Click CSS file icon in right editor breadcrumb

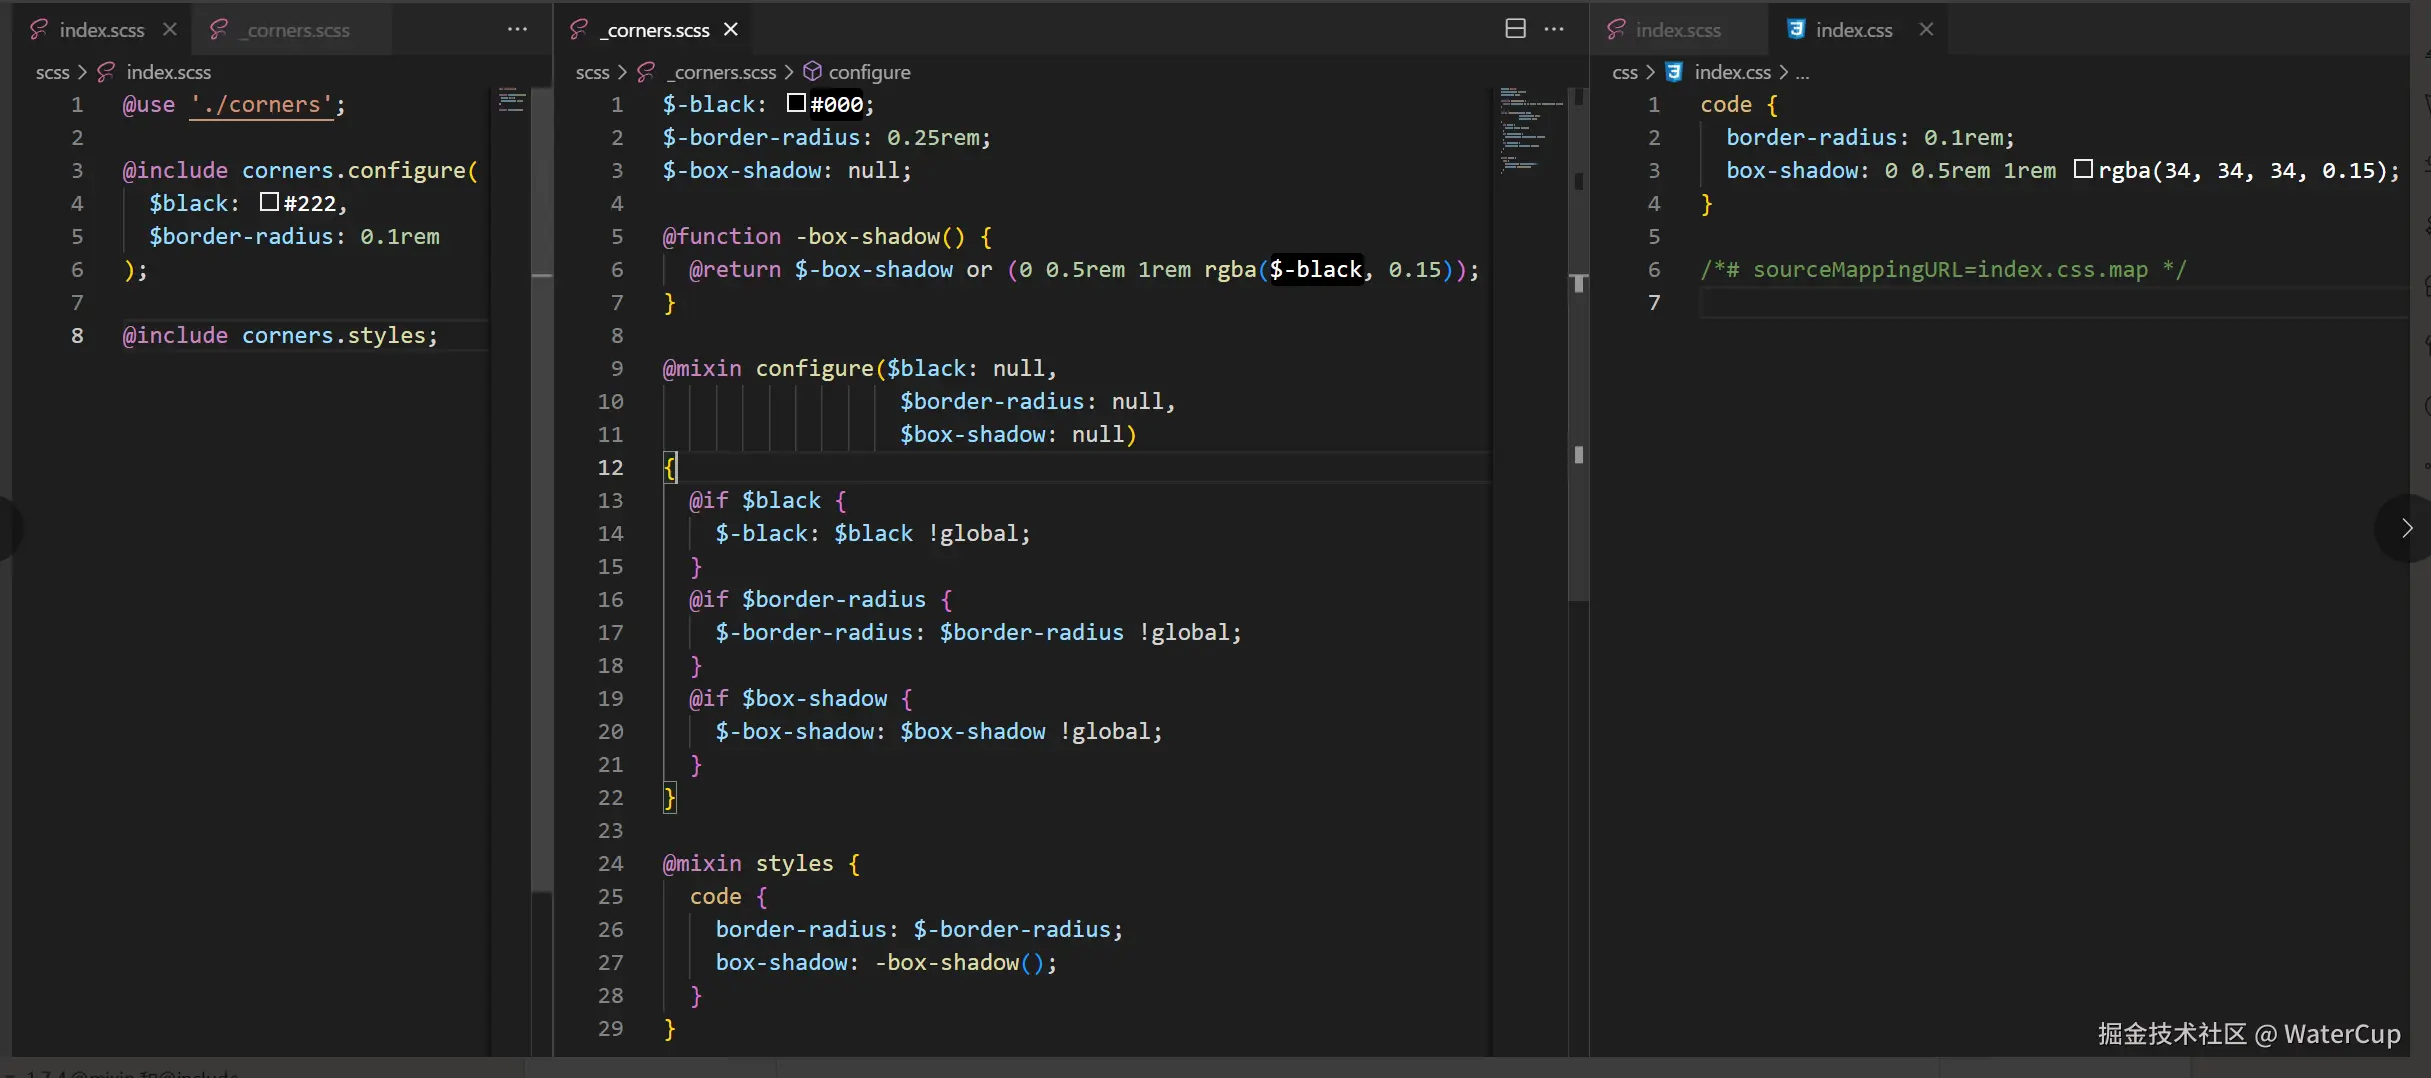1674,72
